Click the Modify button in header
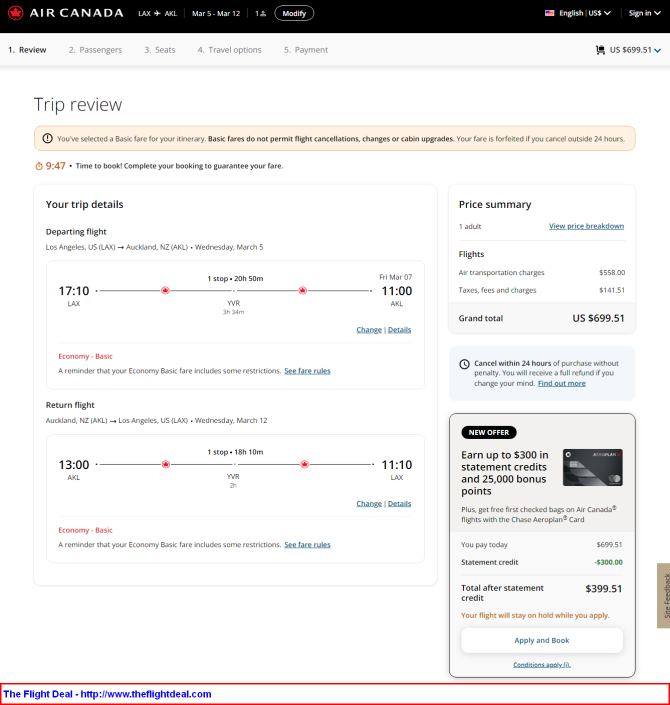Viewport: 670px width, 705px height. pos(294,13)
